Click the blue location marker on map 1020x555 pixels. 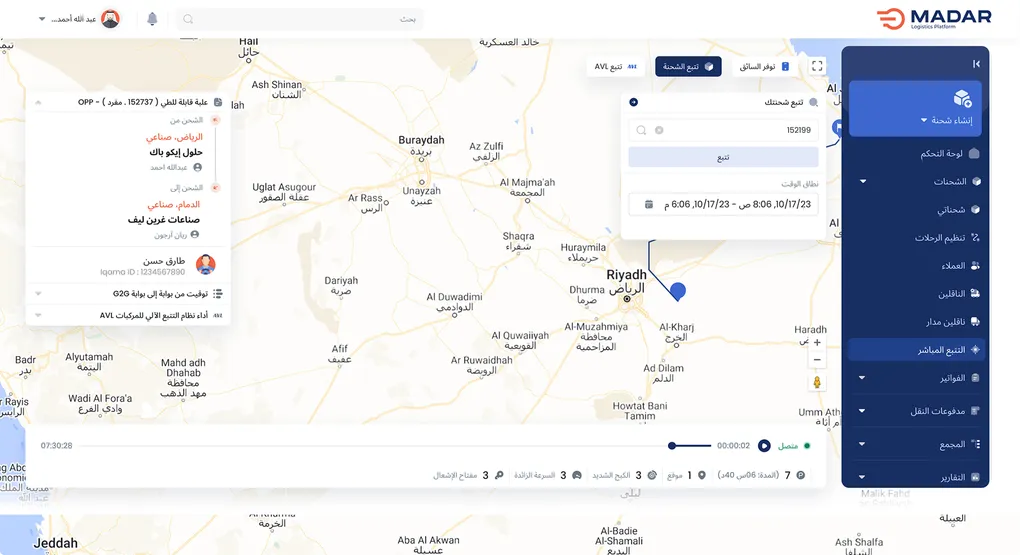click(678, 291)
